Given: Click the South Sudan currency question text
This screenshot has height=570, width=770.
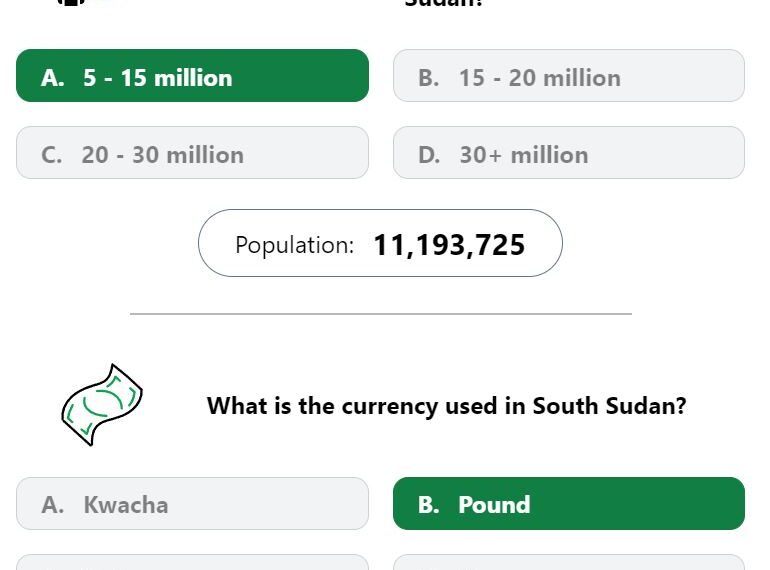Looking at the screenshot, I should tap(446, 406).
